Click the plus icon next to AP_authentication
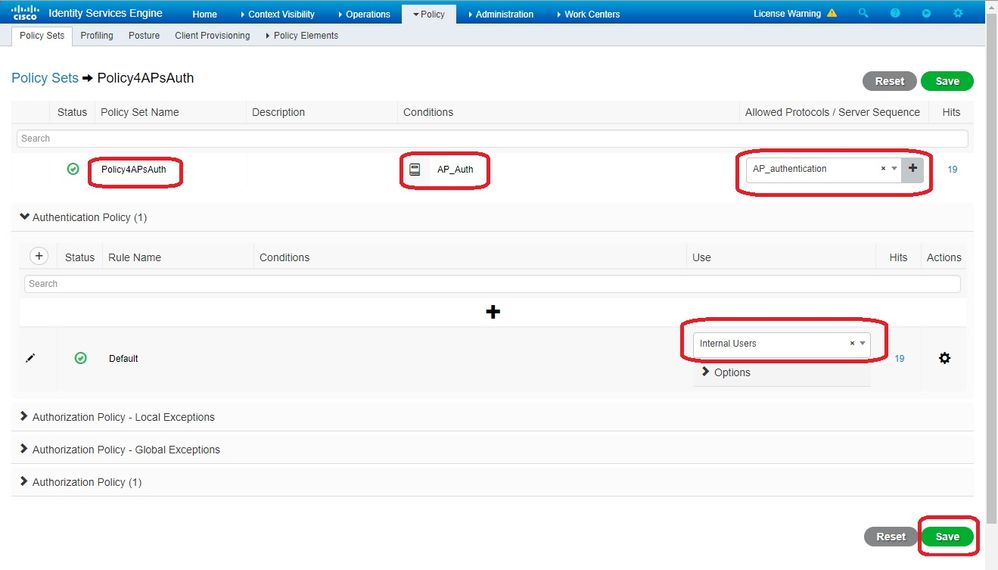This screenshot has width=998, height=570. (x=913, y=169)
